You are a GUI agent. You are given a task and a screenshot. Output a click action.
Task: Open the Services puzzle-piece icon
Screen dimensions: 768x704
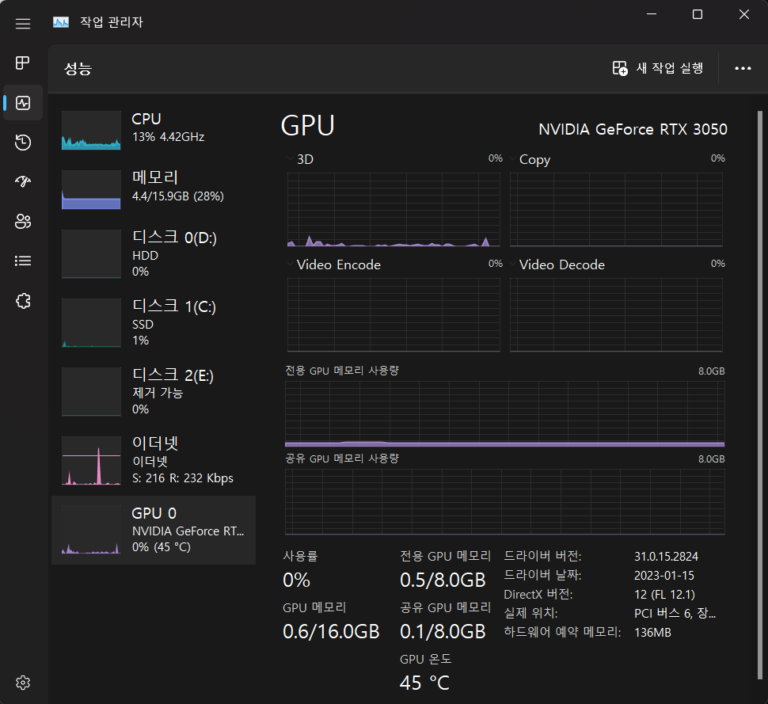(x=23, y=300)
